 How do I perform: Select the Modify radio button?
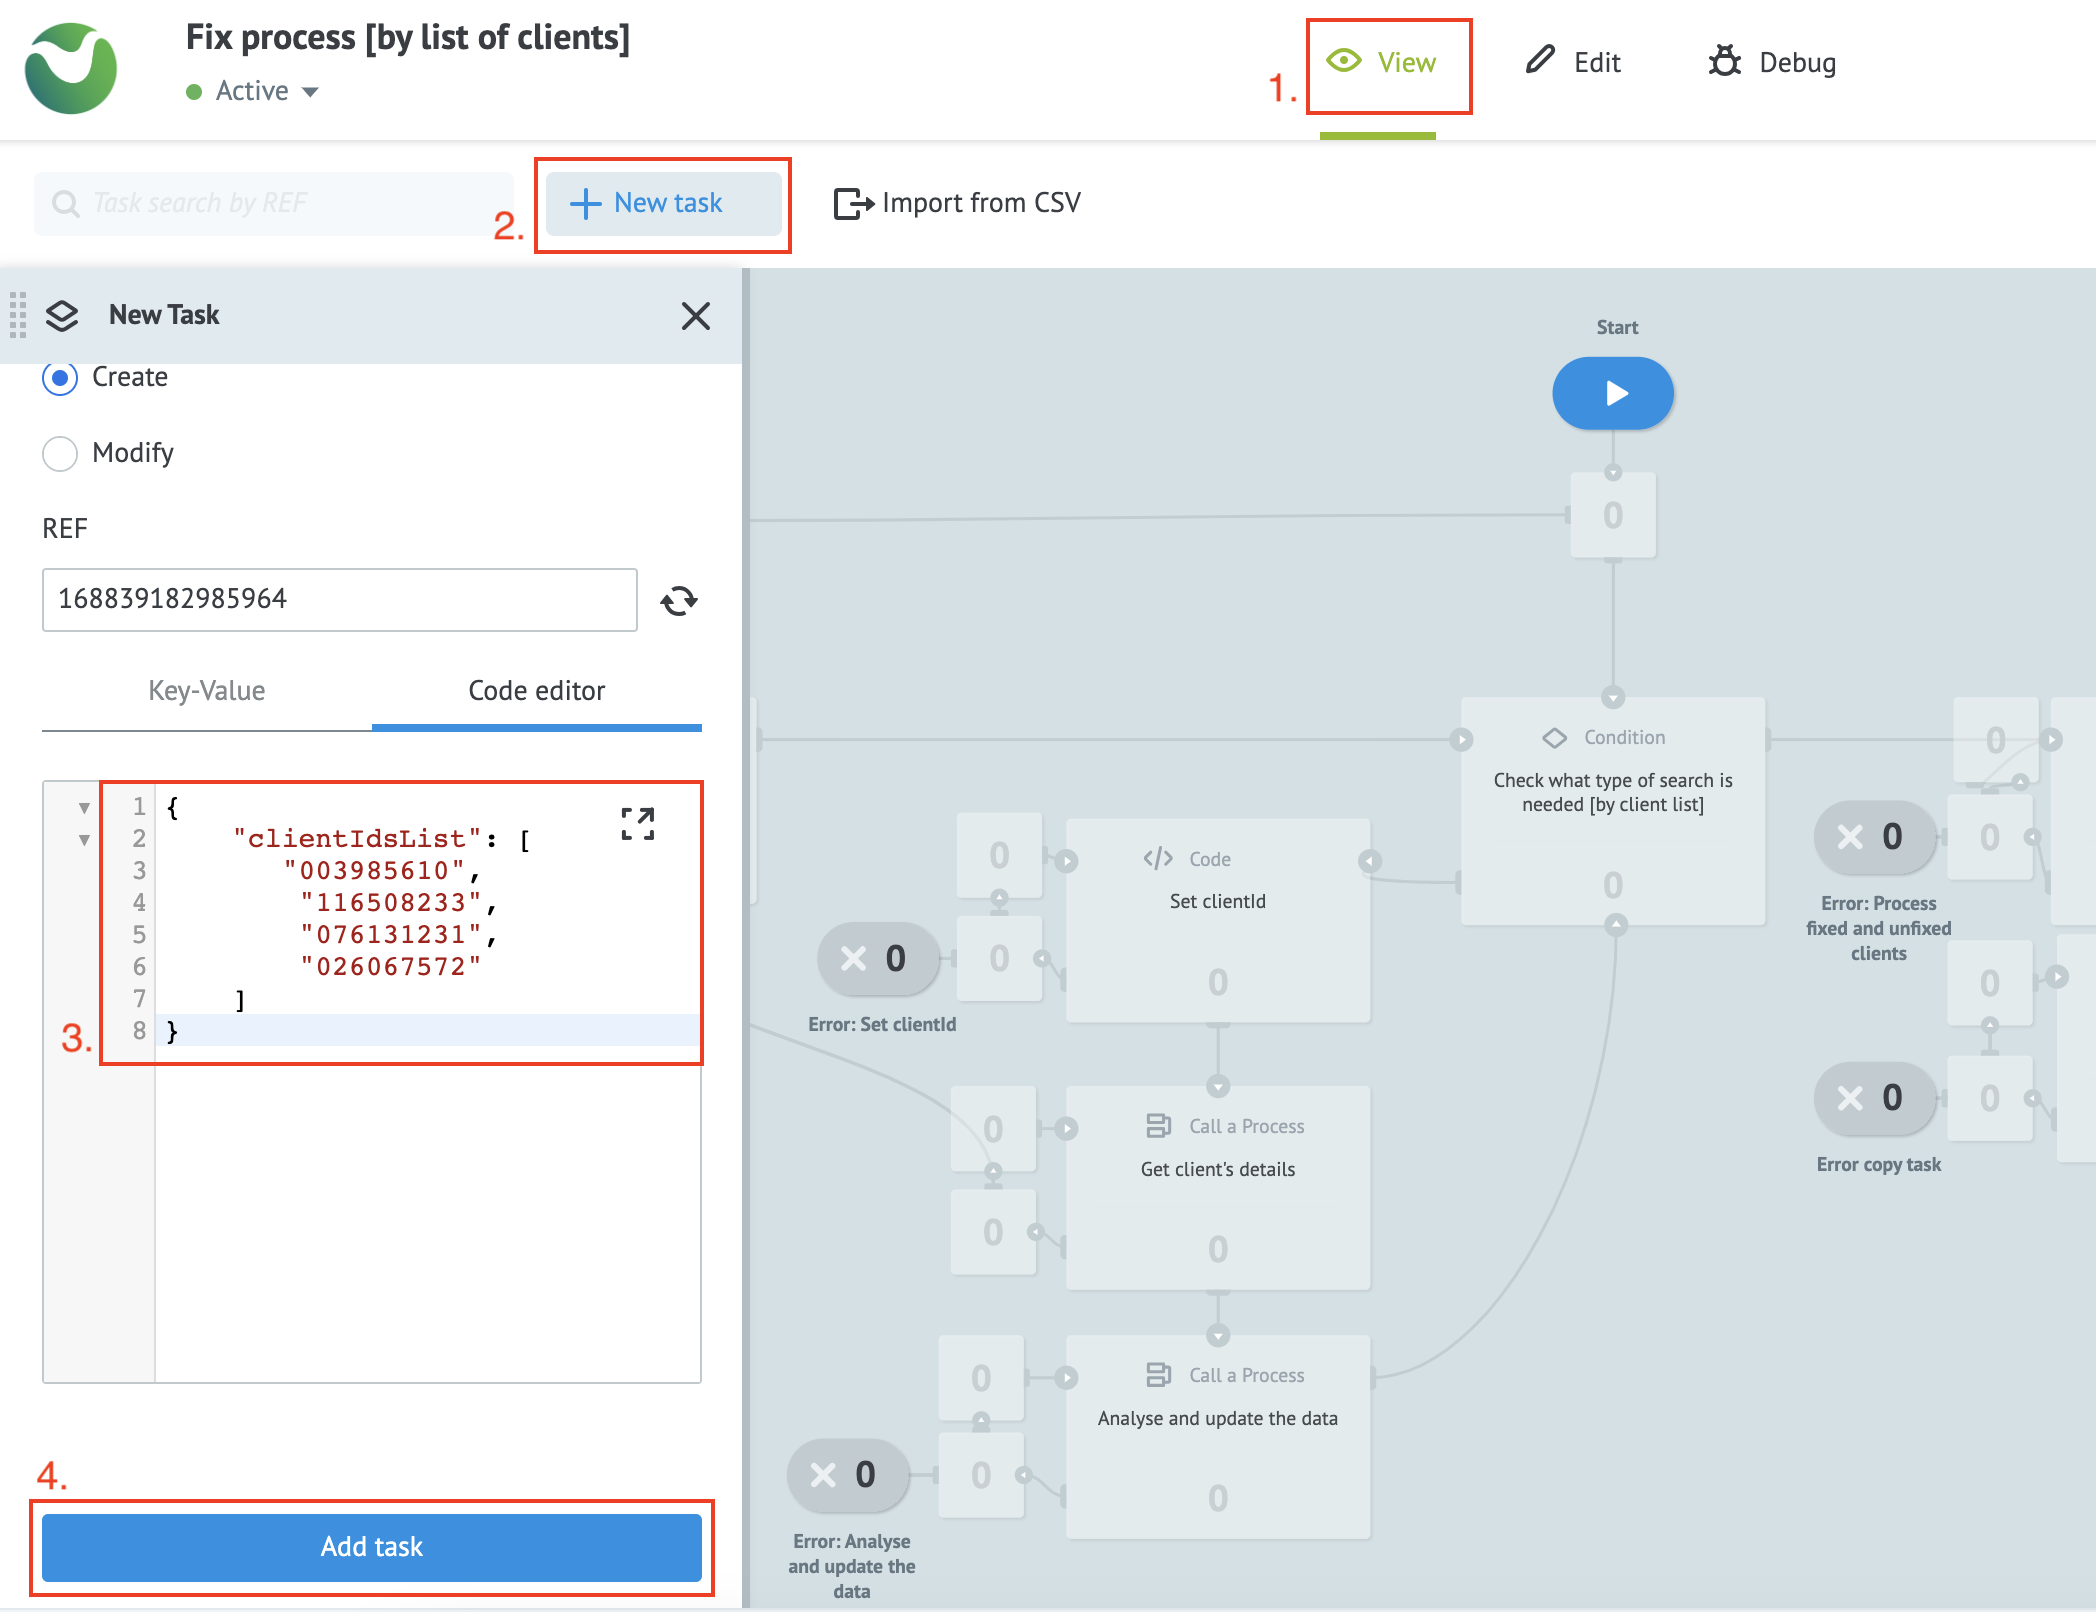pos(59,454)
